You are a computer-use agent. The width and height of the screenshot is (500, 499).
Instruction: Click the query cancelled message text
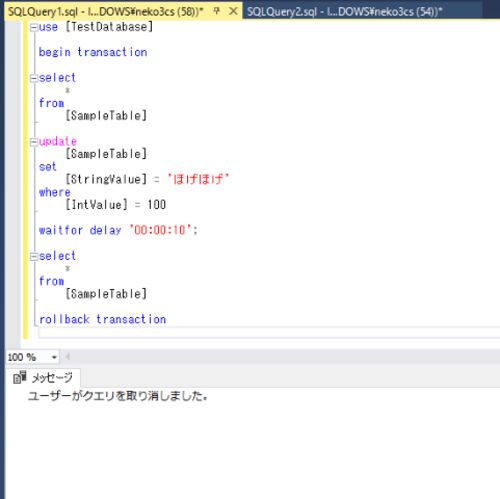click(117, 396)
